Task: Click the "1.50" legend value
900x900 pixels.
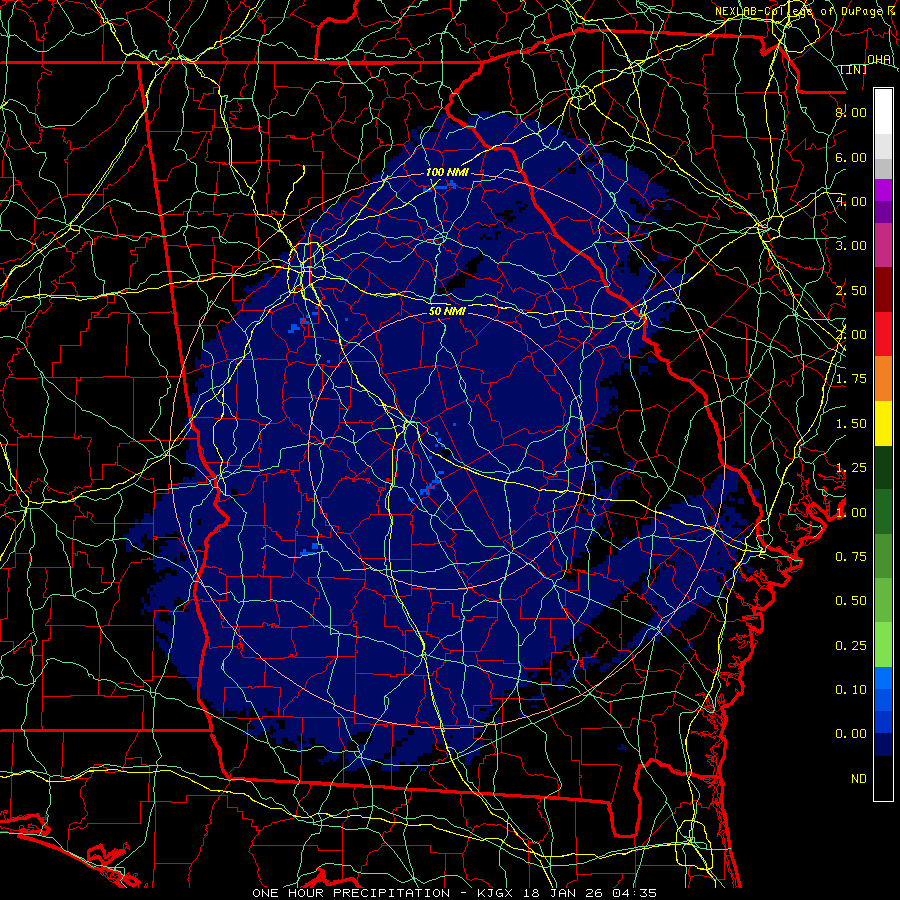Action: [851, 424]
